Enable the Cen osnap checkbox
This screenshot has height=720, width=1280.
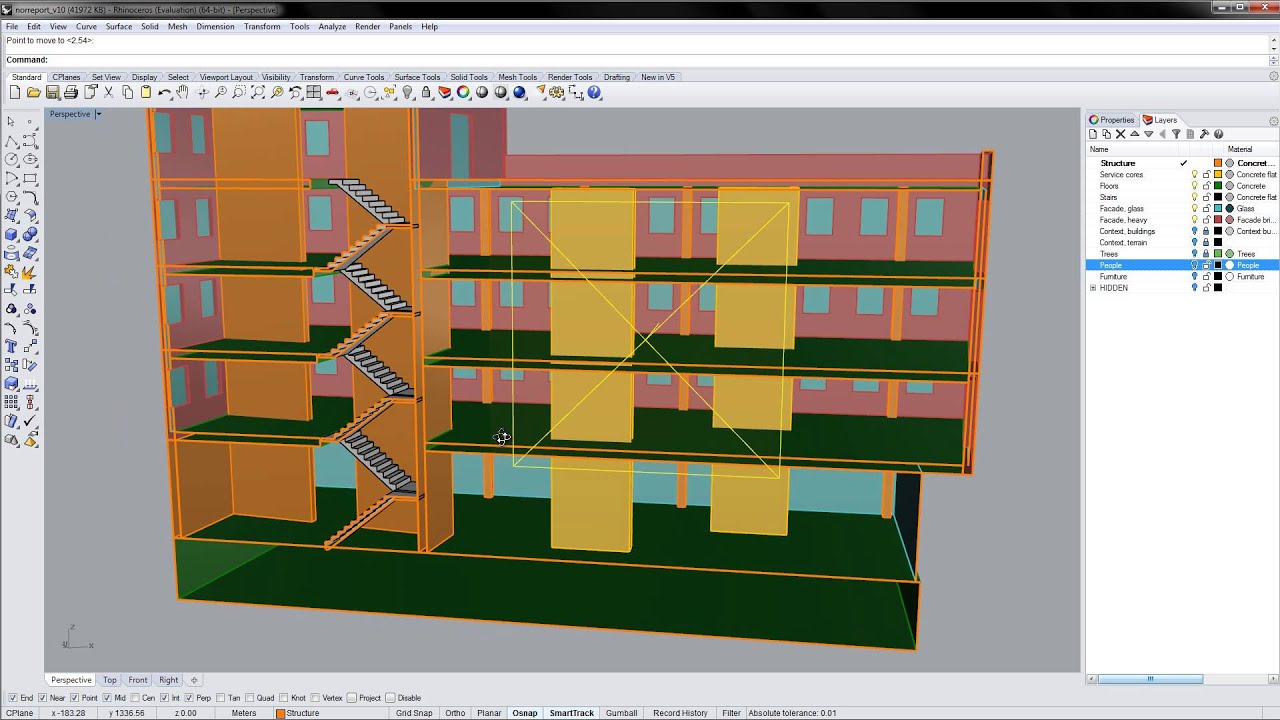(137, 698)
